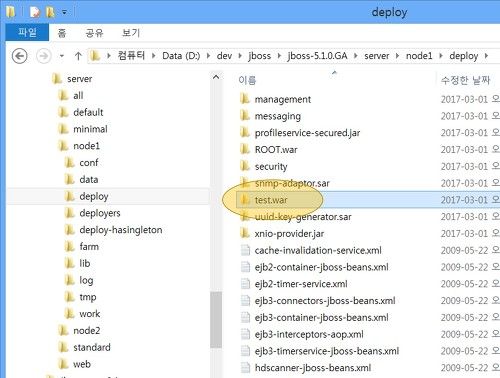Sort by 수정한 날짜 column header
Viewport: 500px width, 378px height.
(x=465, y=80)
